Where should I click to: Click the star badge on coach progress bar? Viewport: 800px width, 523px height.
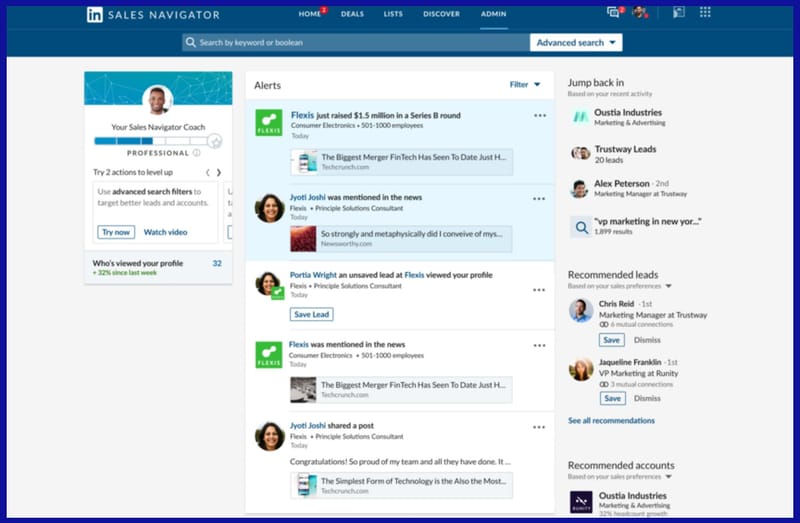point(214,141)
